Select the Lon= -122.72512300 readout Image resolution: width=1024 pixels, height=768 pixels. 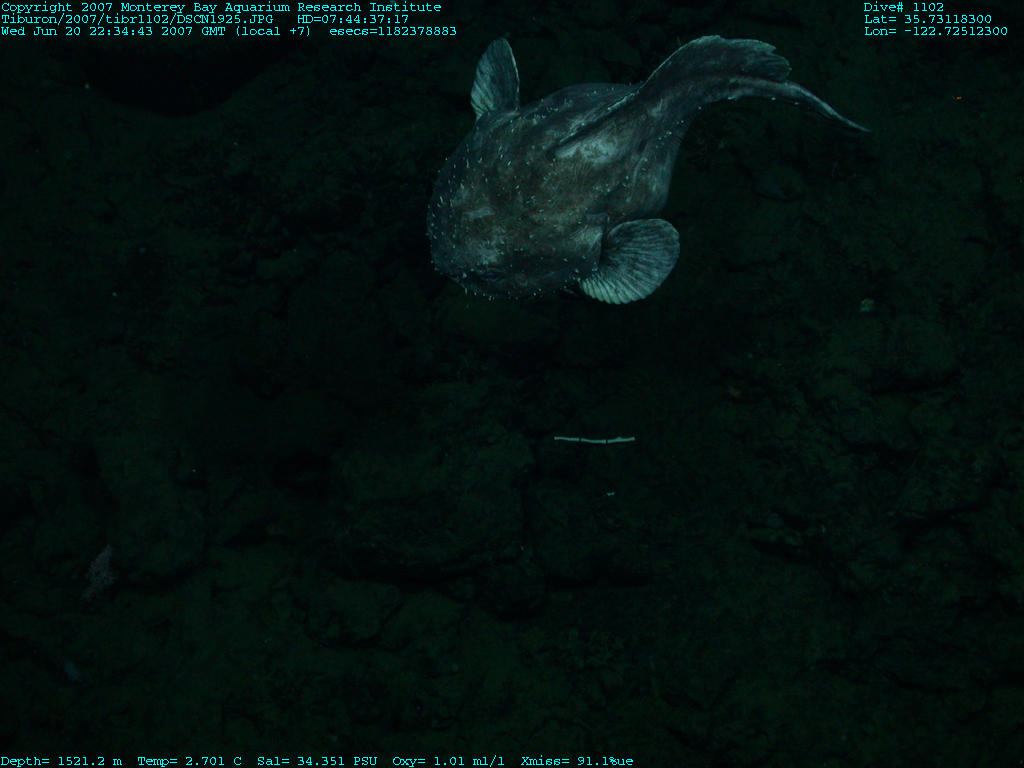click(935, 31)
